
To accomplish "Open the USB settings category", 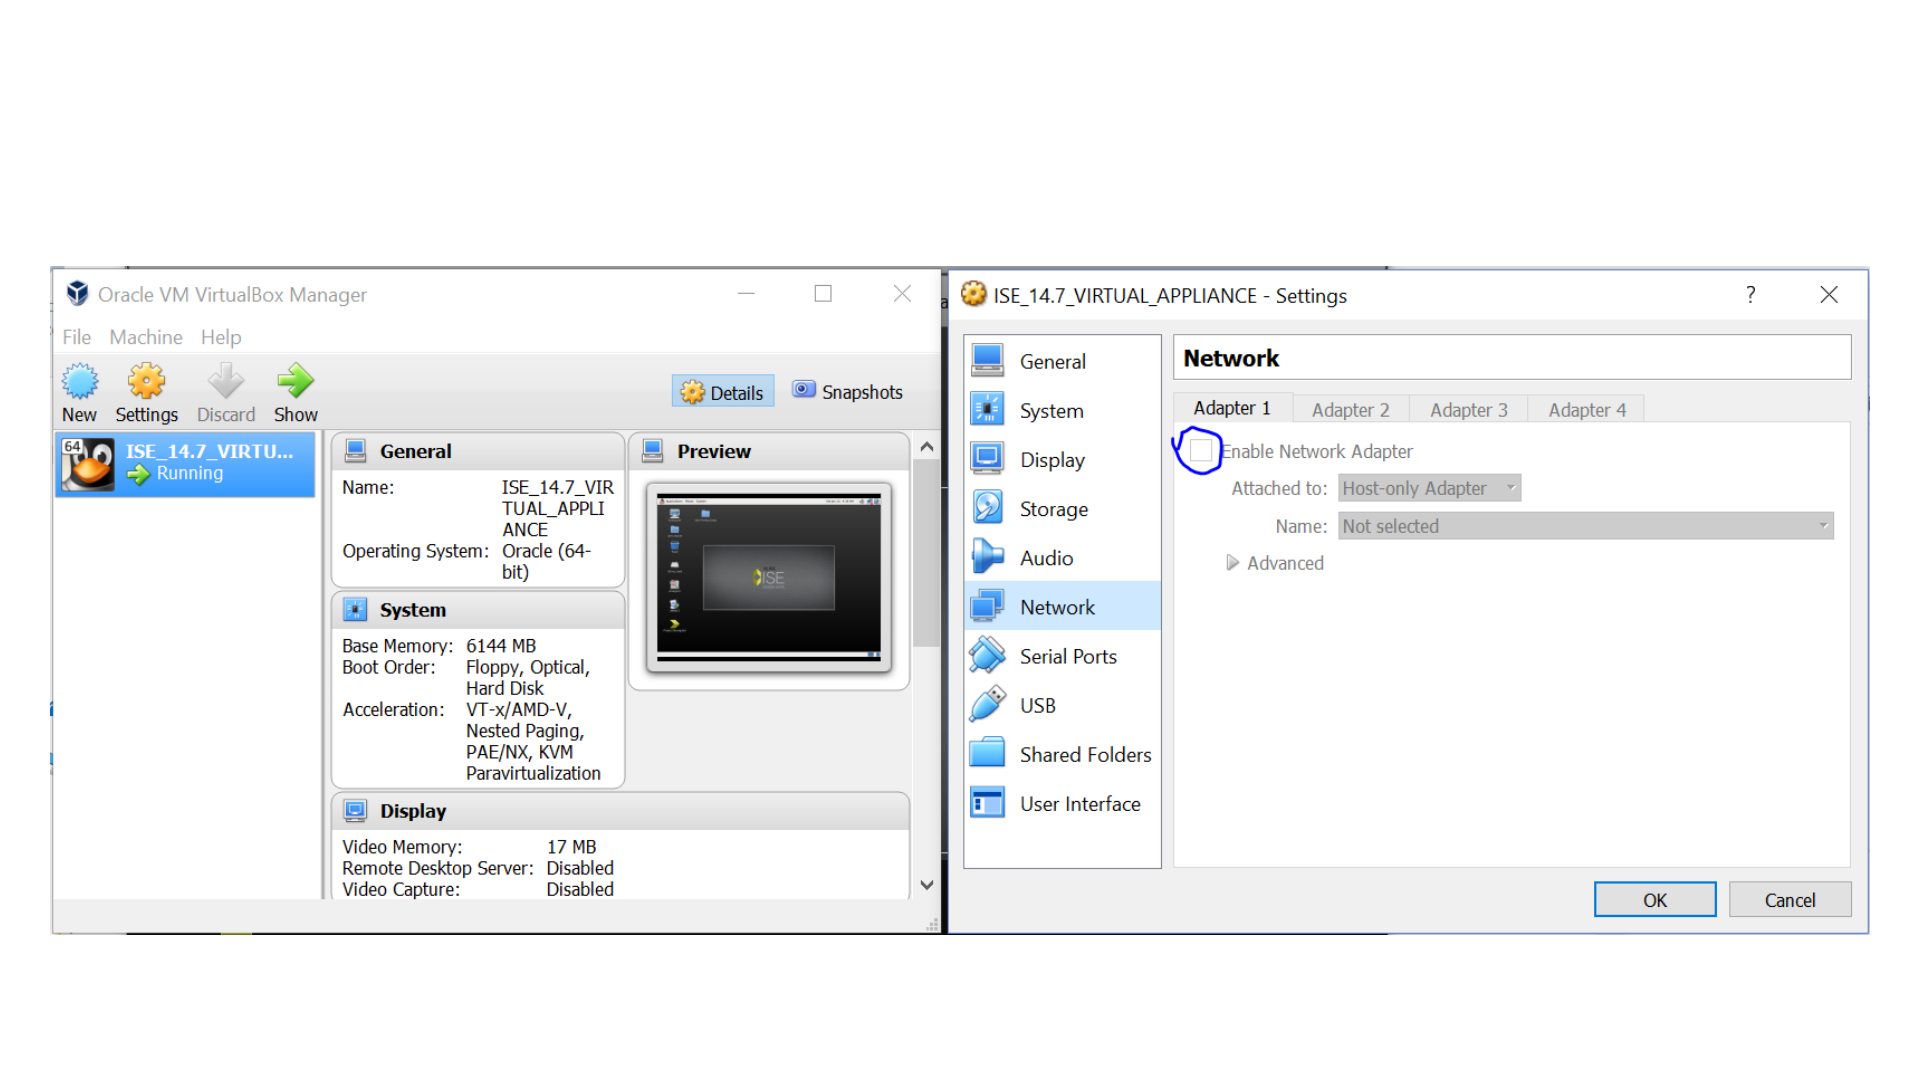I will (1037, 705).
